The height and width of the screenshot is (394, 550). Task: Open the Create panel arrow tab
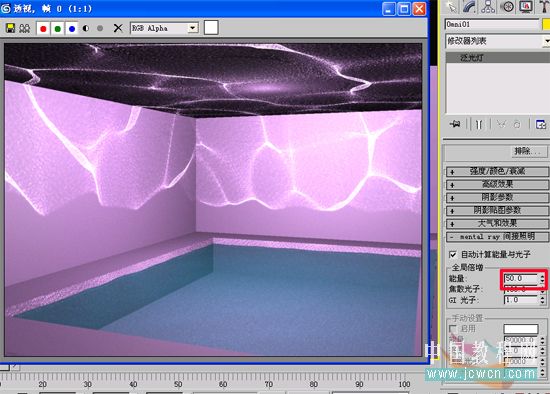(451, 7)
